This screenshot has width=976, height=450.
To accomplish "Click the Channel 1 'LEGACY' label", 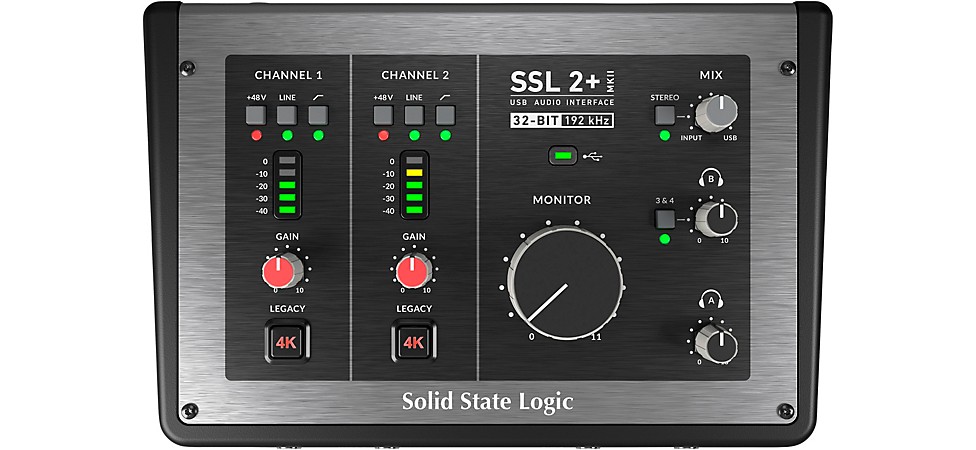I will pos(287,309).
